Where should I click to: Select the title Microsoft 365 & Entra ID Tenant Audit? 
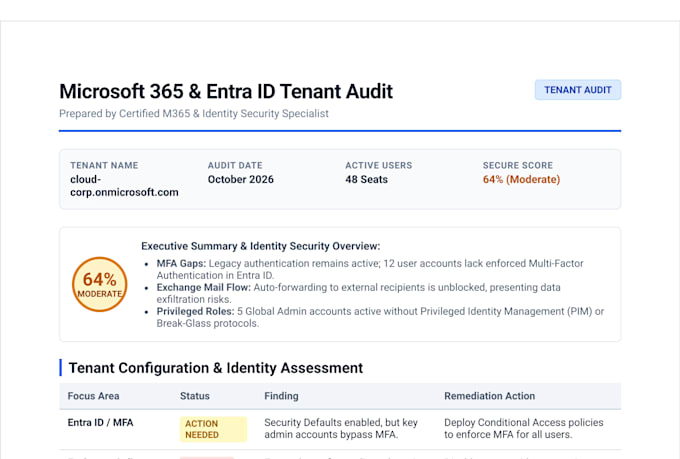[x=226, y=92]
